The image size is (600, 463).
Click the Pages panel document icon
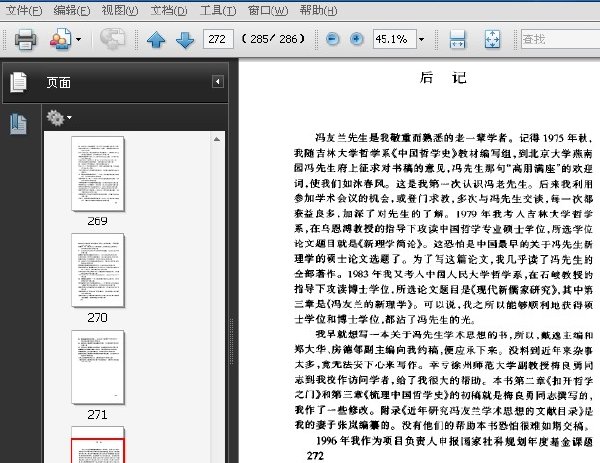click(x=18, y=82)
